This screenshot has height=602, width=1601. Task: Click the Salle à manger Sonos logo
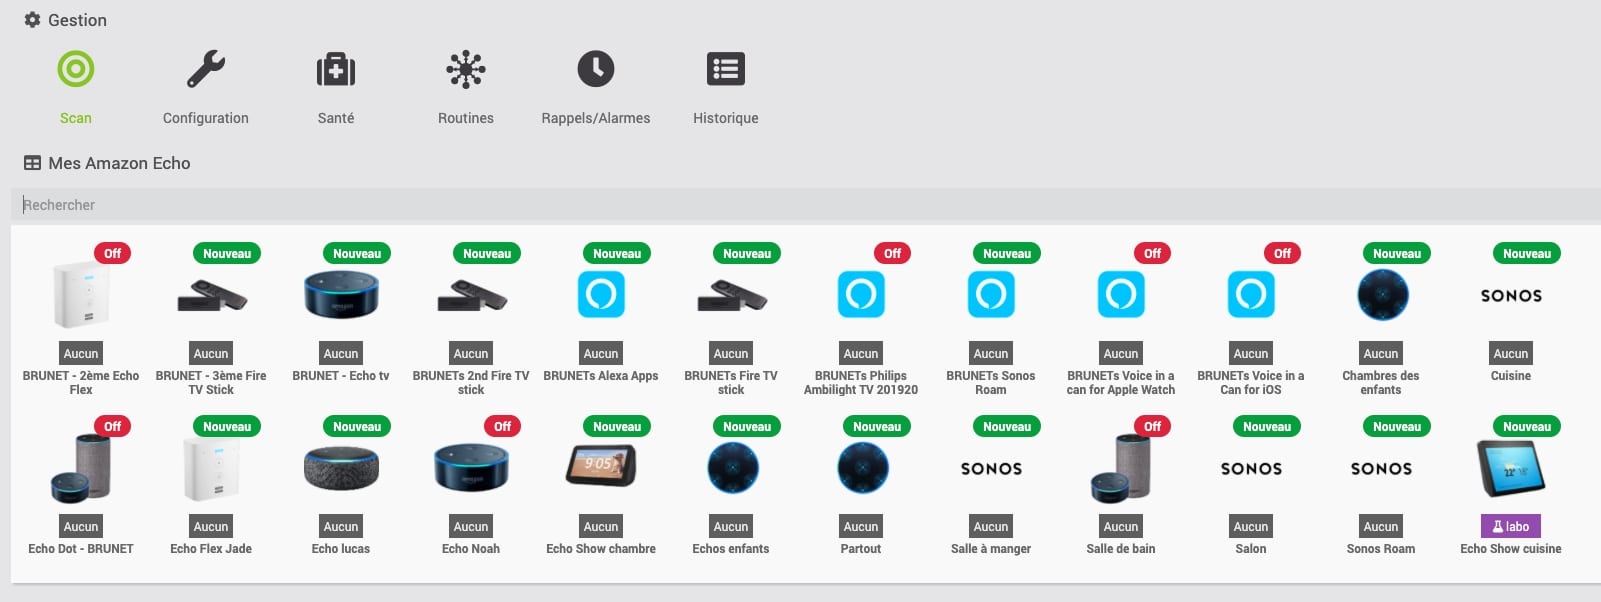(991, 469)
